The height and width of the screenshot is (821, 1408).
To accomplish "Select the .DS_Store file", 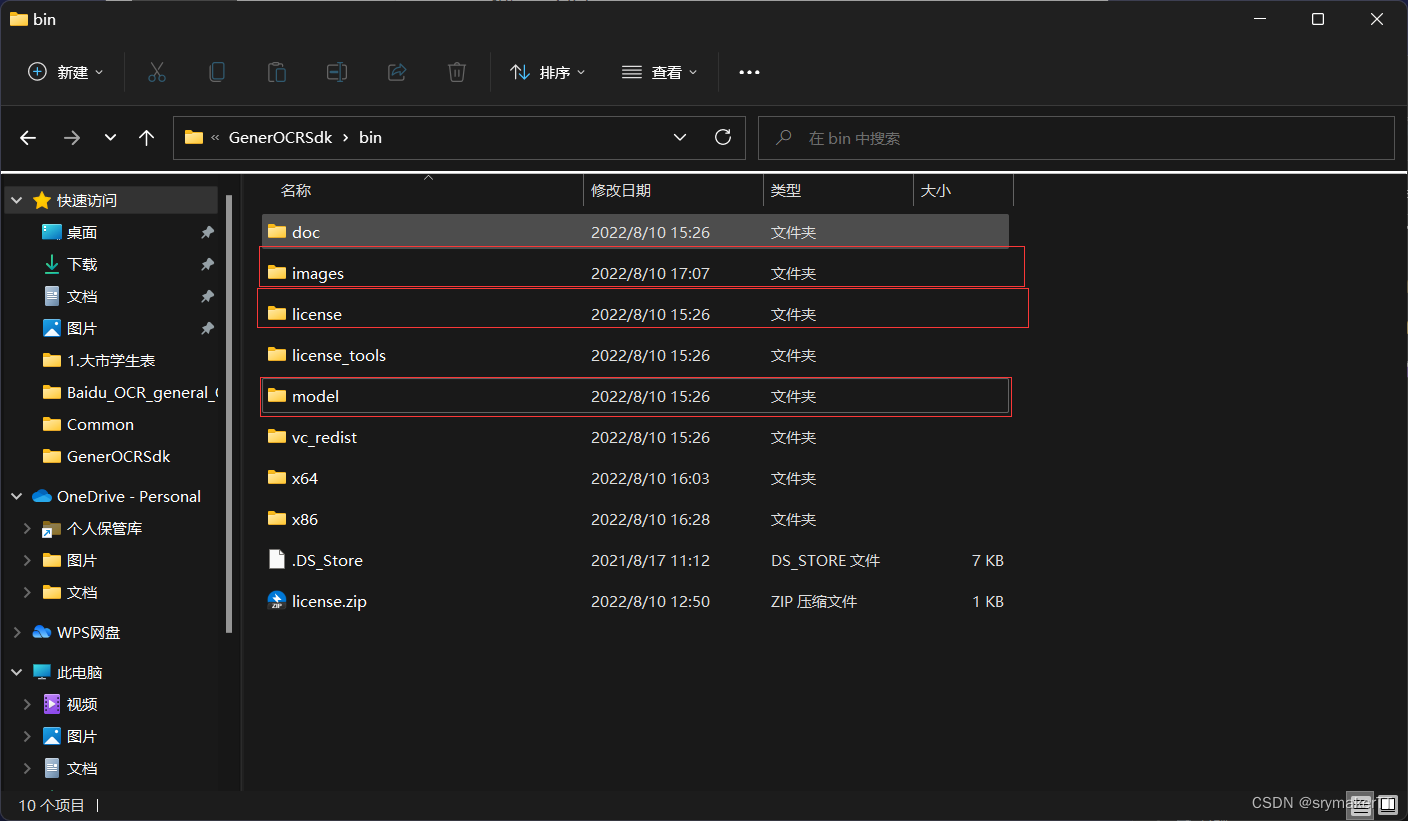I will coord(635,560).
